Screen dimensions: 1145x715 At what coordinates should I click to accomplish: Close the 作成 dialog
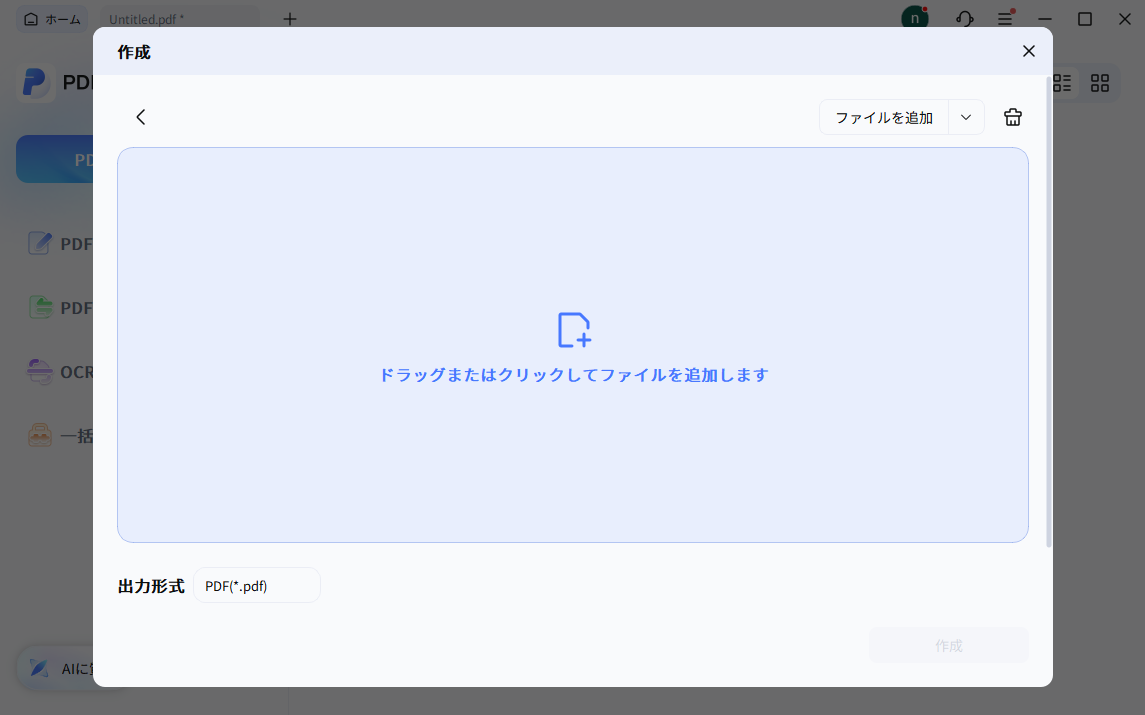[x=1028, y=51]
